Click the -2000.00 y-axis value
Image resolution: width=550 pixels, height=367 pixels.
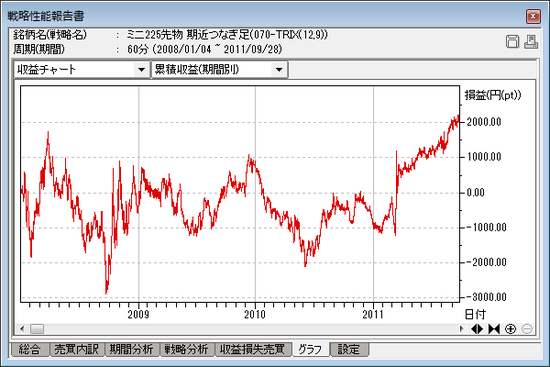pyautogui.click(x=487, y=262)
